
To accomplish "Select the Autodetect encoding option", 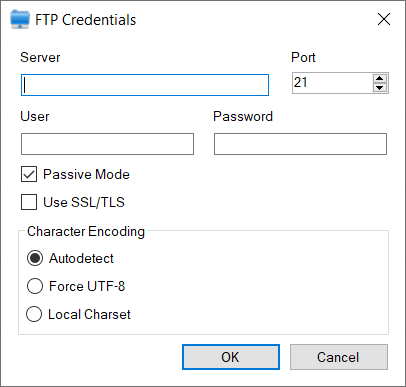I will 35,258.
